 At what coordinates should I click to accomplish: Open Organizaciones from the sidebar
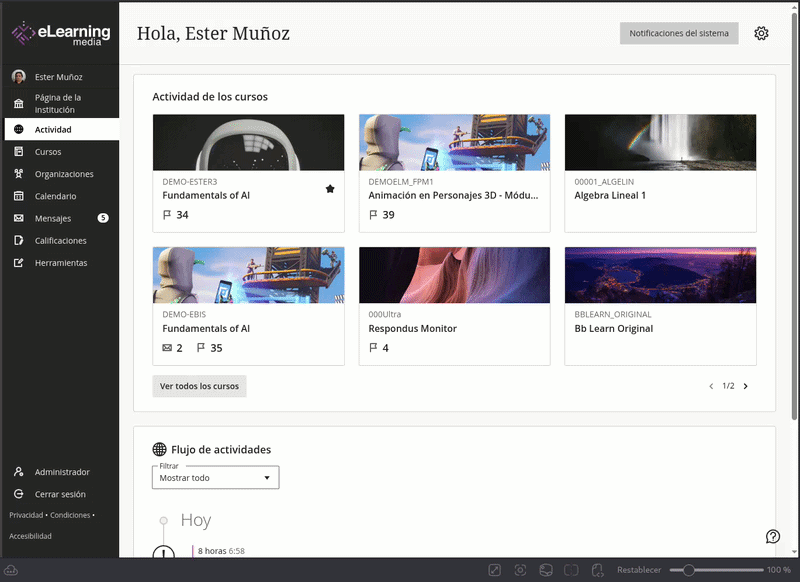(x=62, y=174)
